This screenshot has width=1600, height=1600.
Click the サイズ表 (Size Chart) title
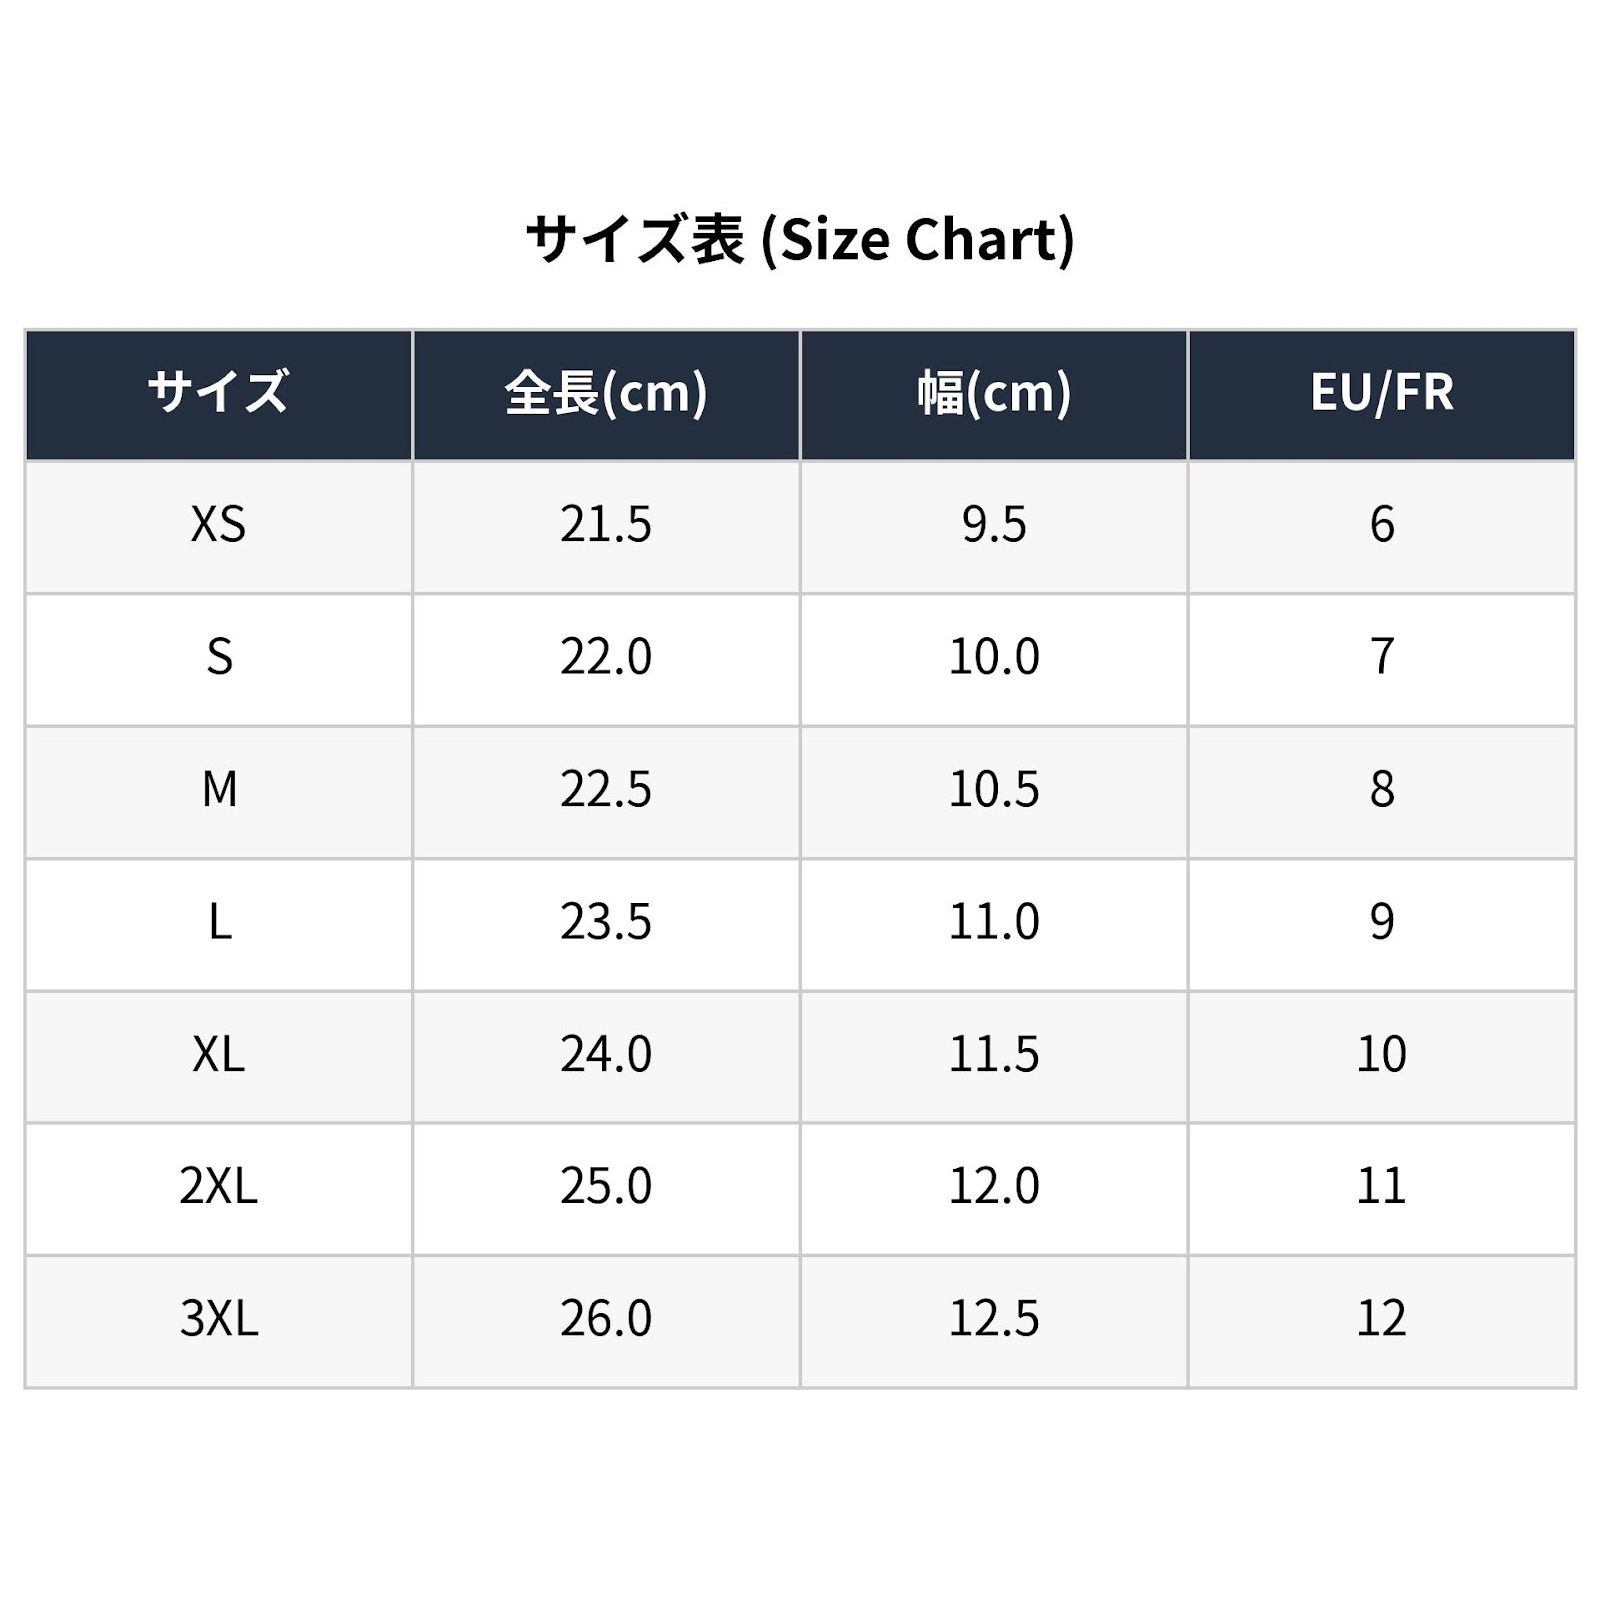pos(800,240)
